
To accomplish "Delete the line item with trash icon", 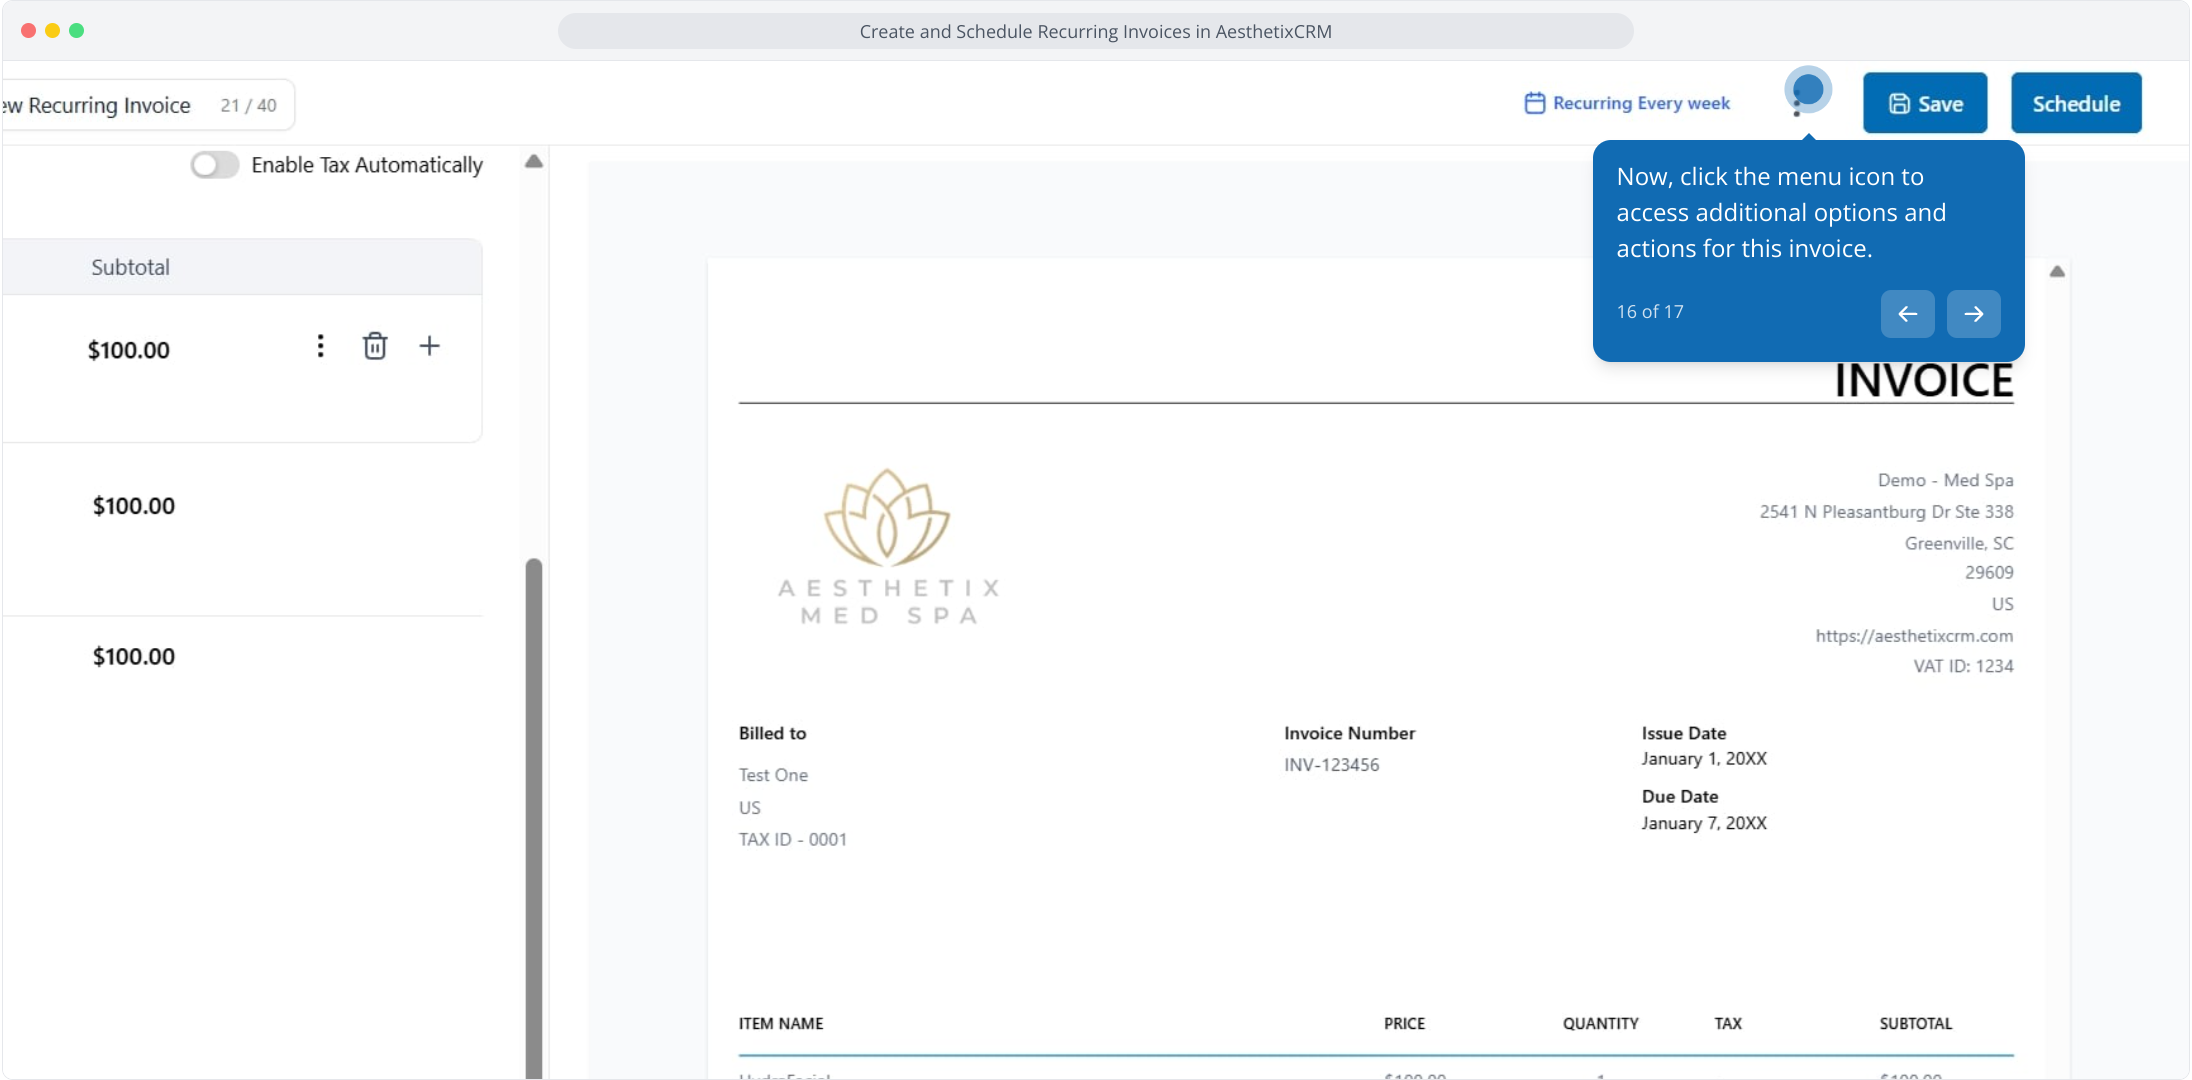I will pos(375,346).
